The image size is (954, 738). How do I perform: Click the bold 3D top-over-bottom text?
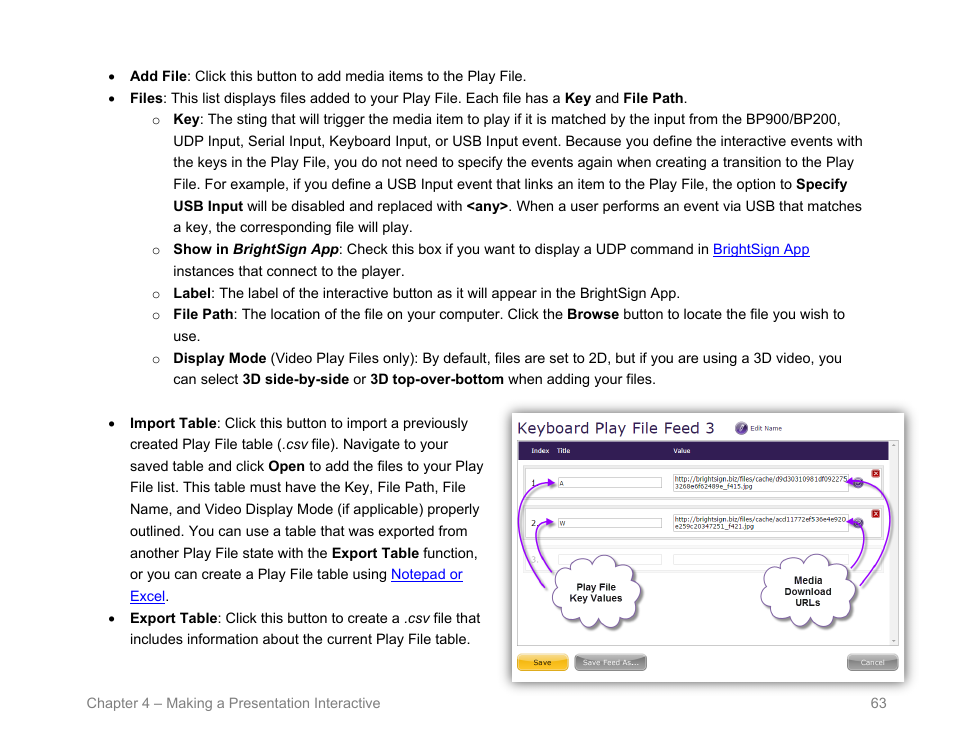[x=437, y=380]
